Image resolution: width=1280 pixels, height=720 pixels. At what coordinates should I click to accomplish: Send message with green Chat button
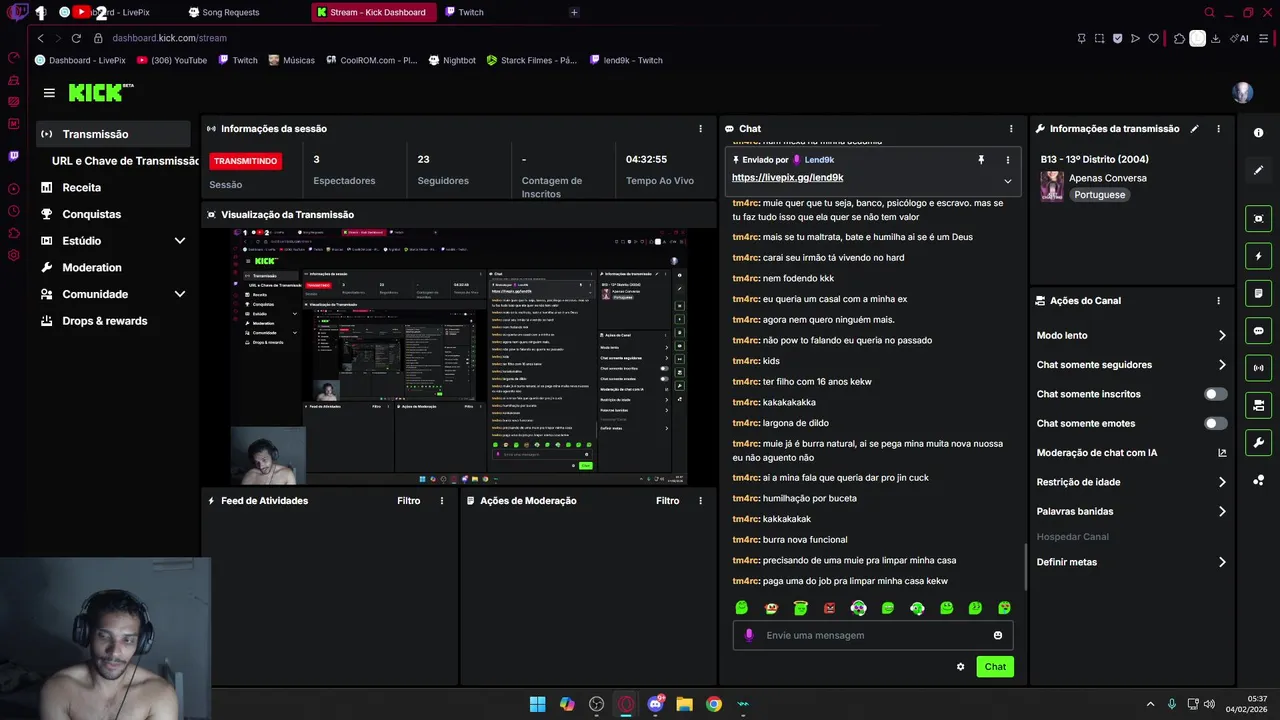click(995, 667)
